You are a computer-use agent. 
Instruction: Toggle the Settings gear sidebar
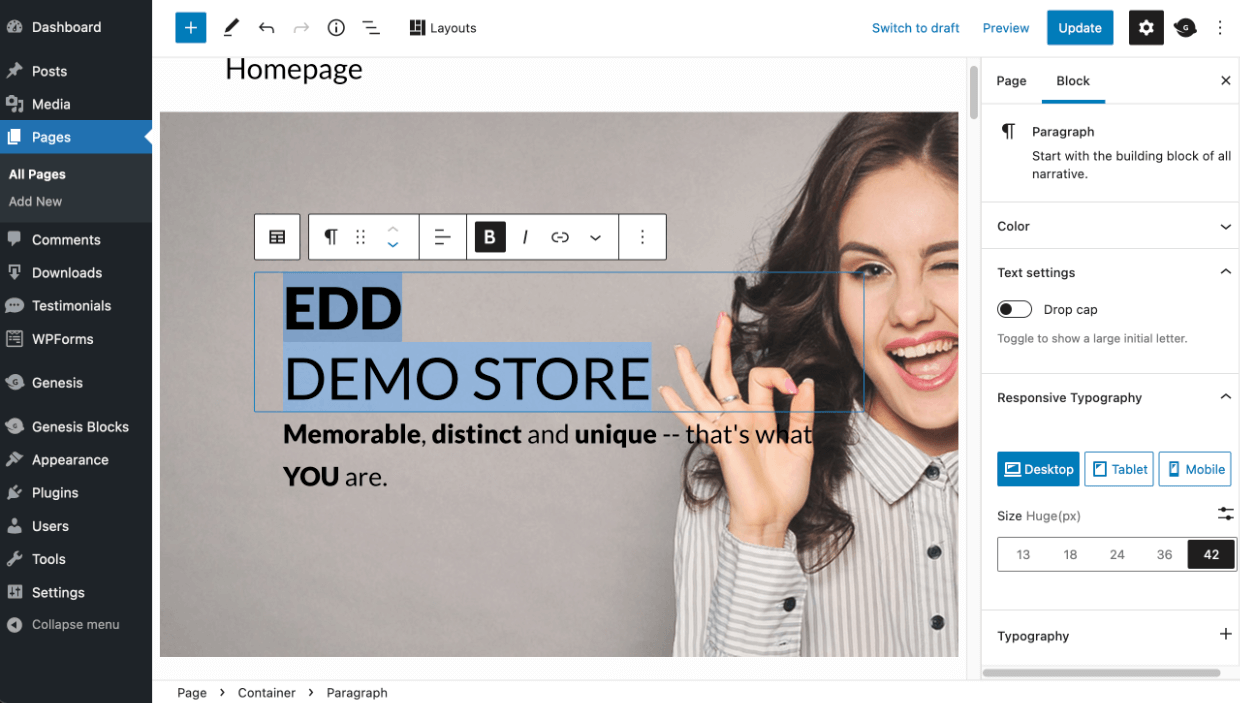point(1146,28)
